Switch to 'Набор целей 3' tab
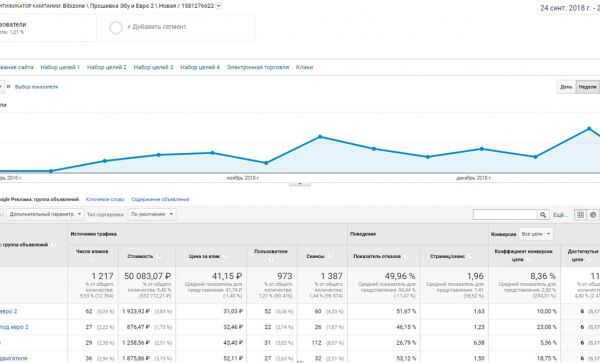Image resolution: width=600 pixels, height=363 pixels. [153, 67]
